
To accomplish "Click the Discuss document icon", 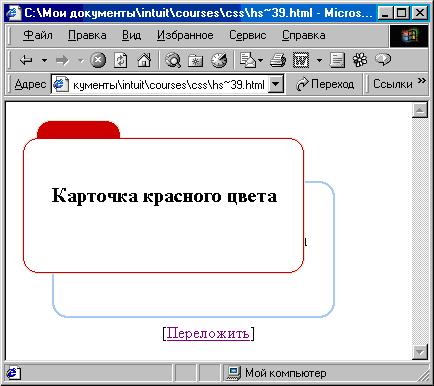I will click(x=337, y=60).
